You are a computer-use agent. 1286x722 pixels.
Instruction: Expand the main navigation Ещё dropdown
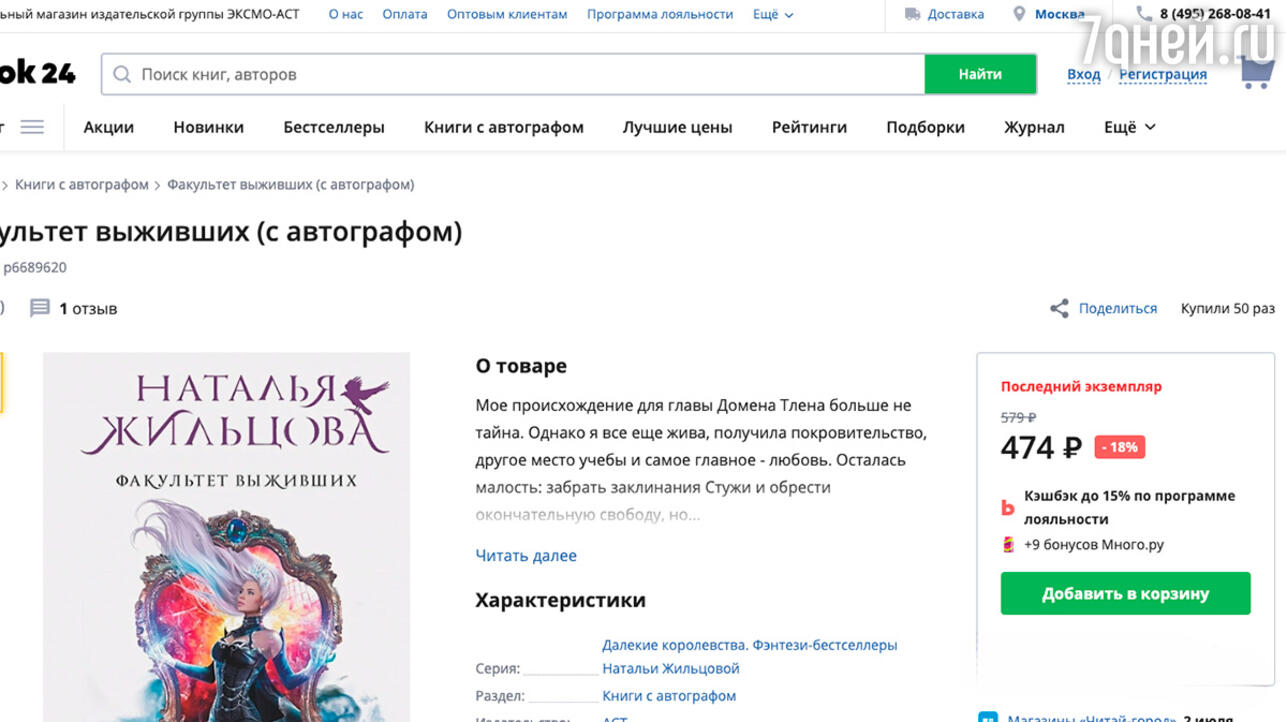pos(1129,127)
